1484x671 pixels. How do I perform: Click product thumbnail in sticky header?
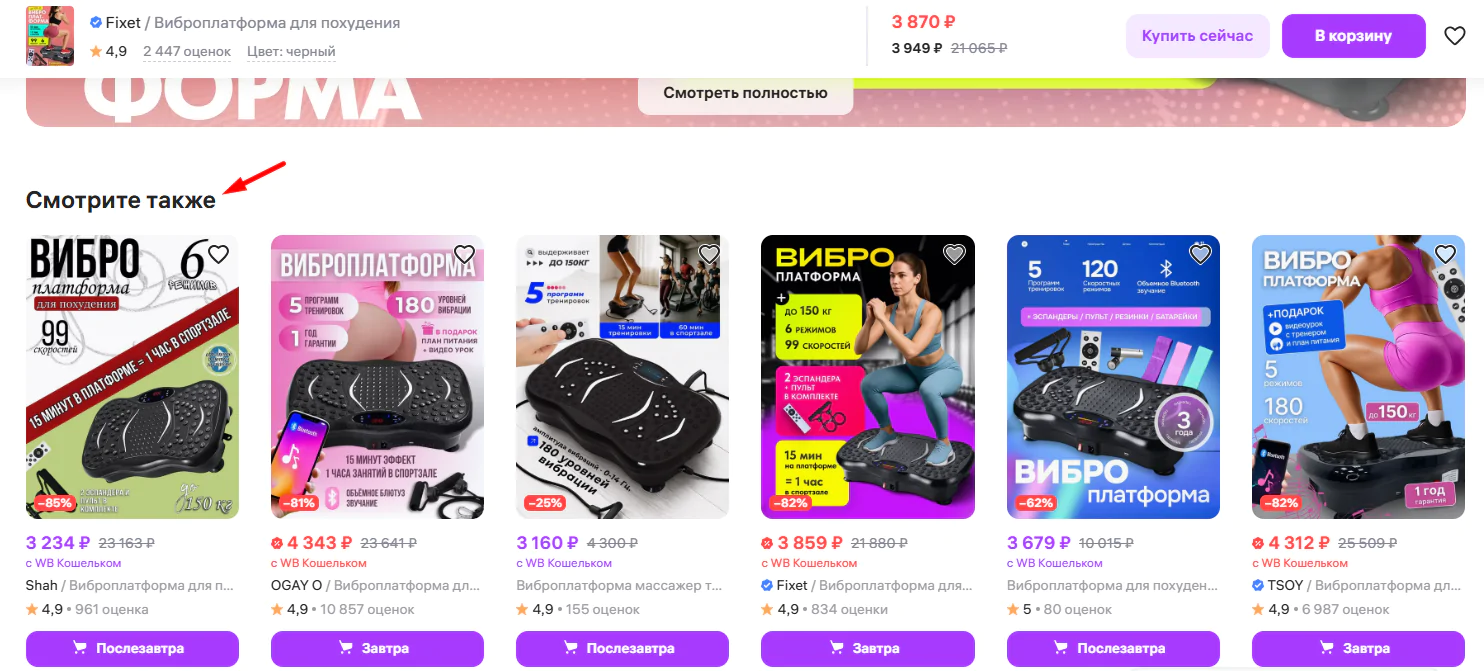50,36
